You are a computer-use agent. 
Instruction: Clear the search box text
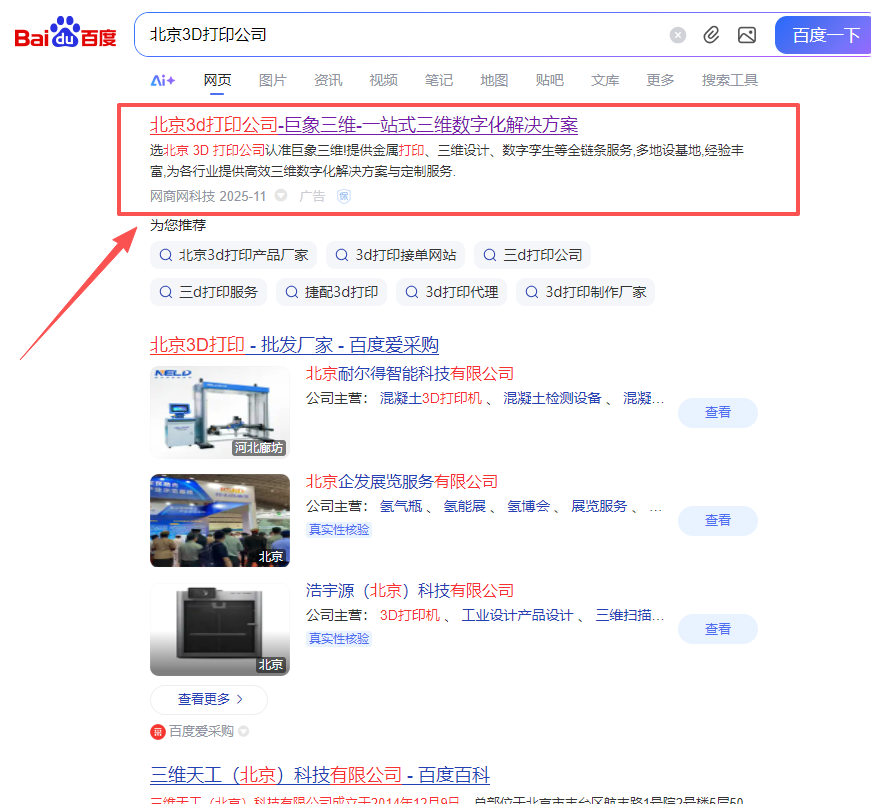[x=678, y=35]
